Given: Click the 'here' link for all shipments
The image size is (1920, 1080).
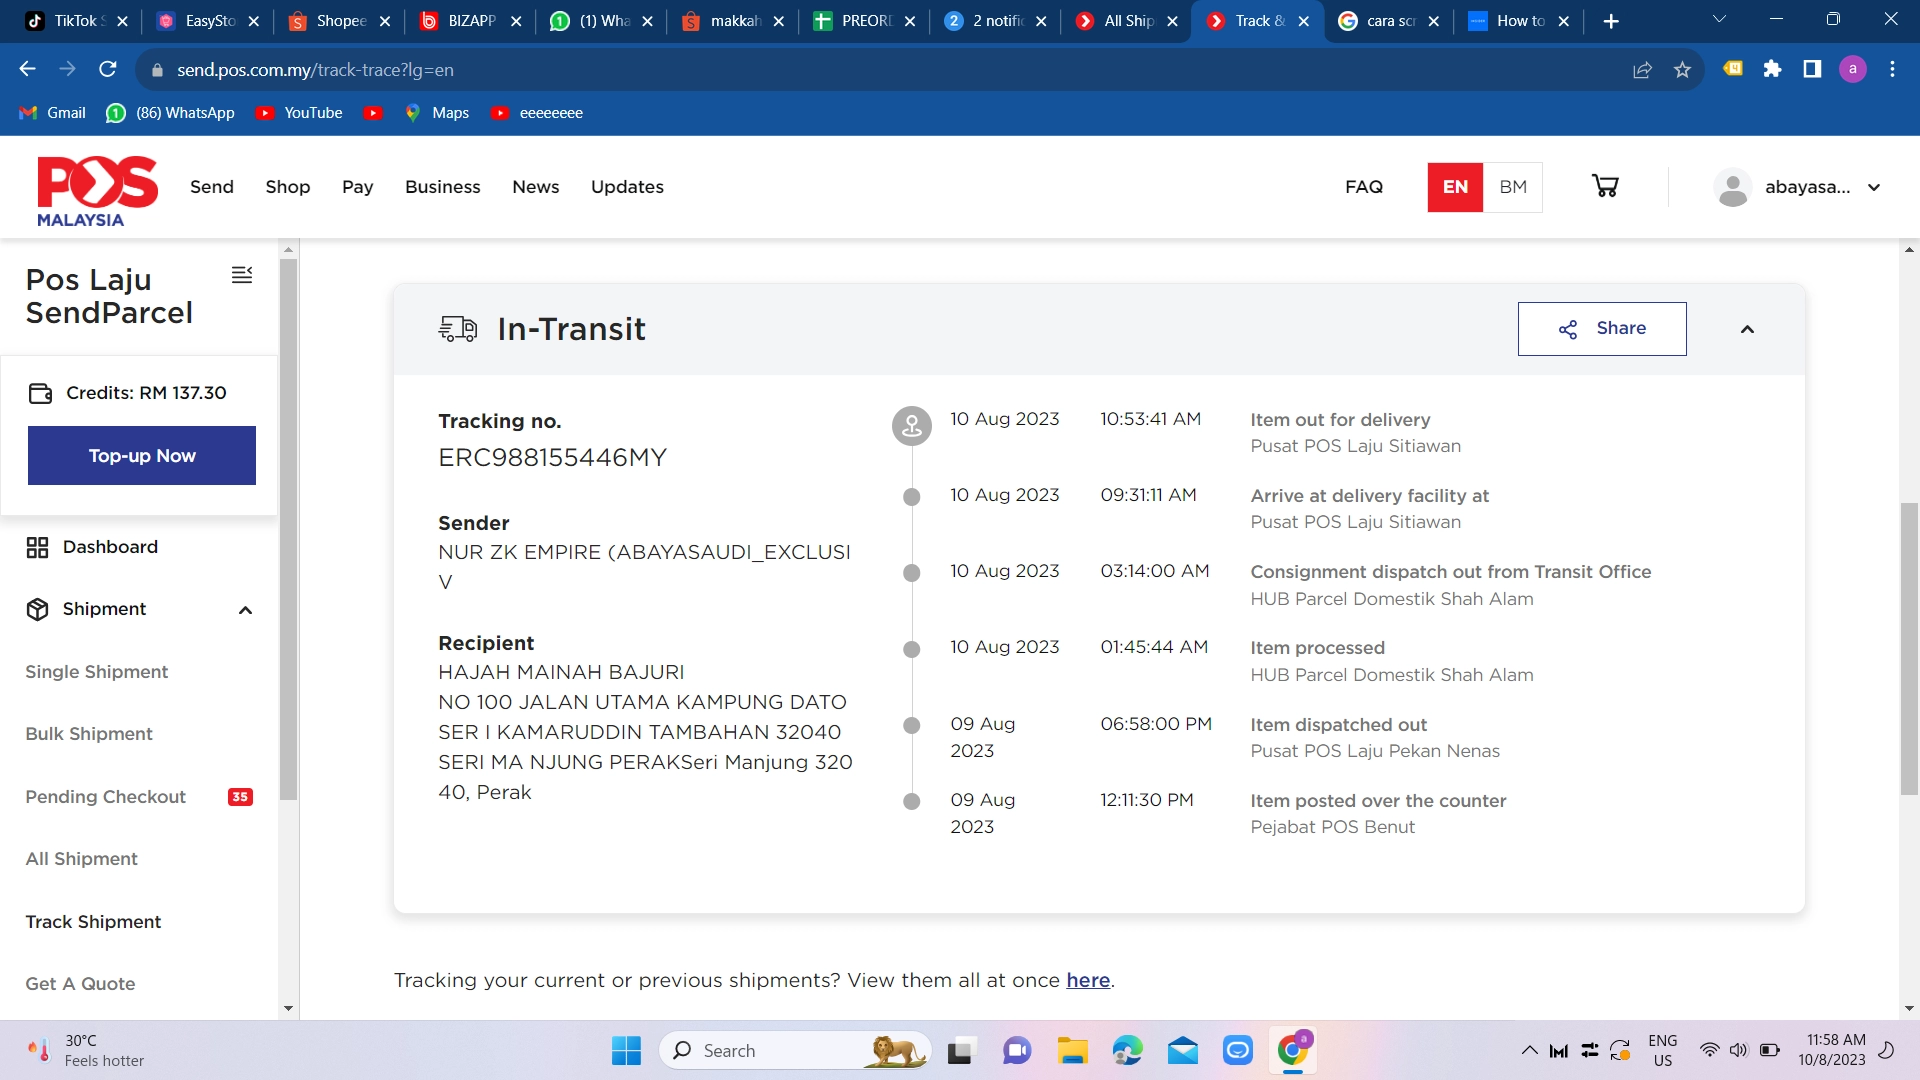Looking at the screenshot, I should [1088, 981].
